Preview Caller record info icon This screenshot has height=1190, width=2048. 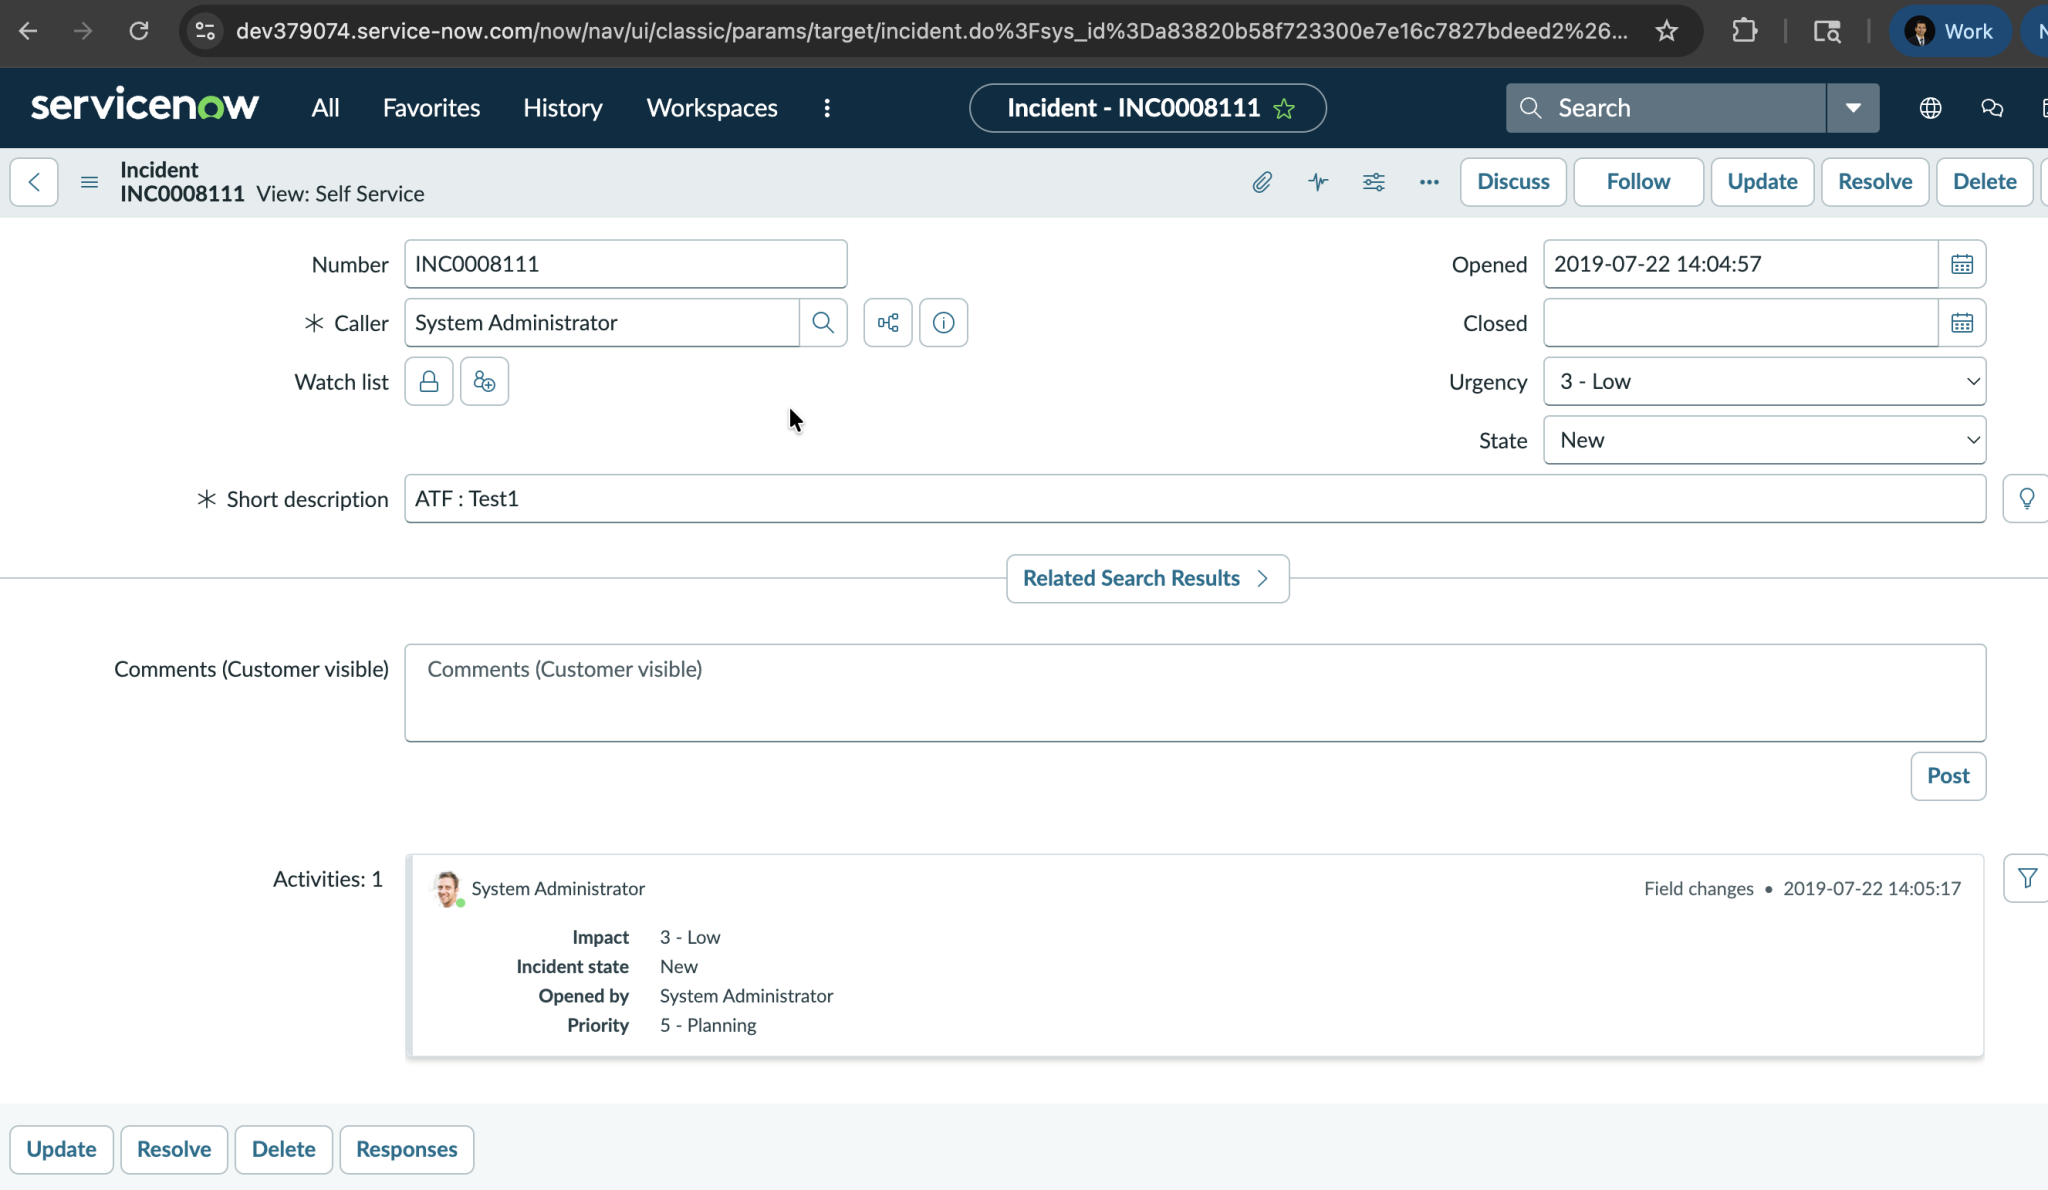943,323
